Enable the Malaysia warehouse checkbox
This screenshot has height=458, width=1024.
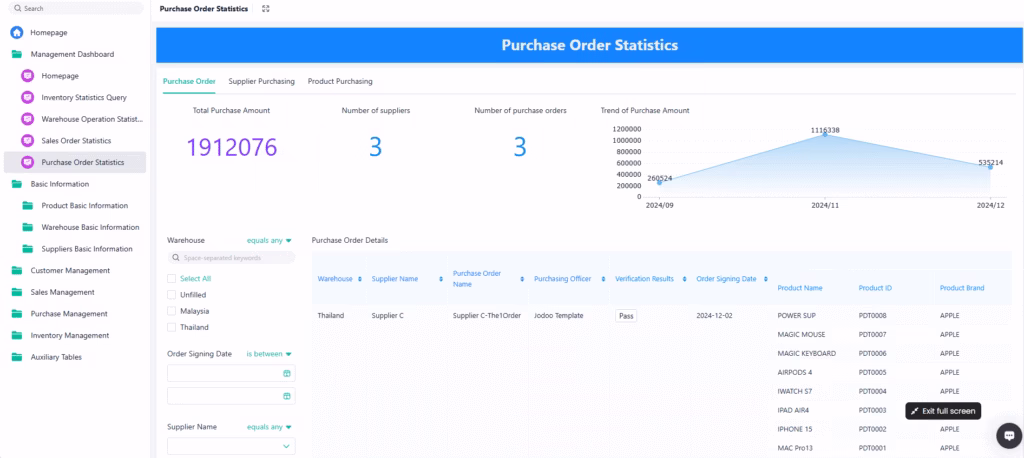pyautogui.click(x=172, y=311)
